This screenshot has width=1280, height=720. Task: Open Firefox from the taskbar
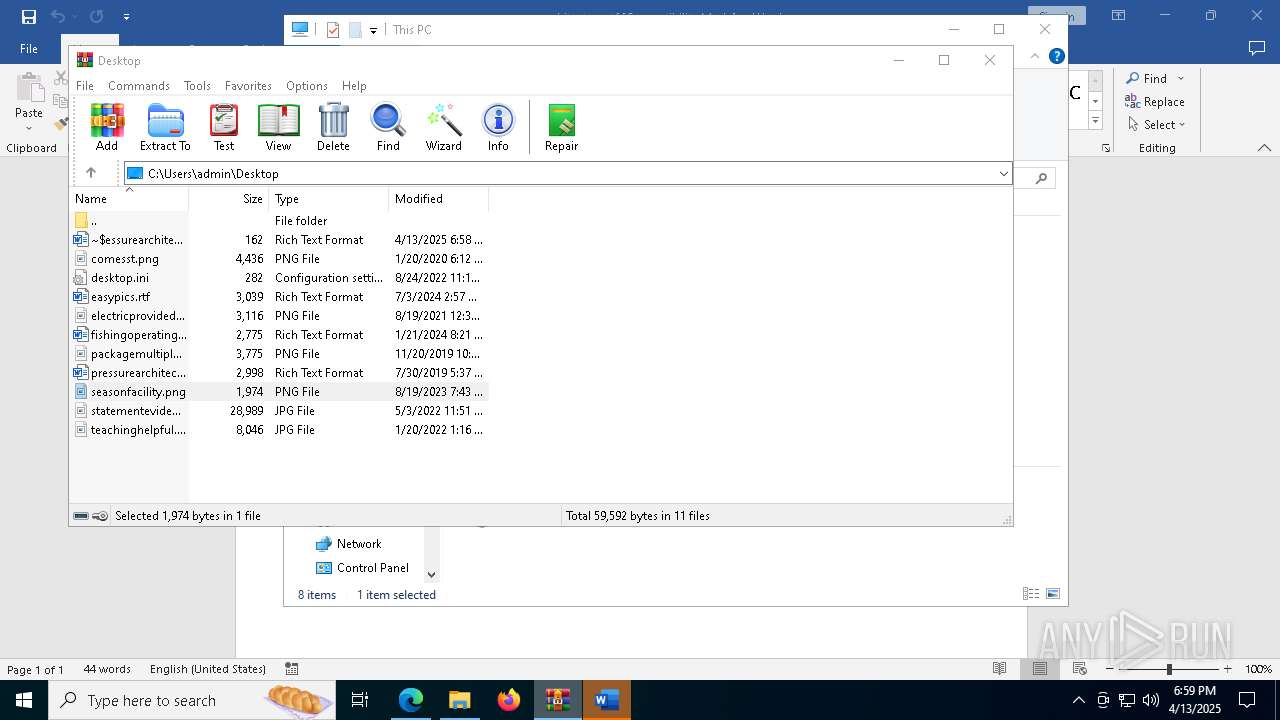(x=509, y=700)
